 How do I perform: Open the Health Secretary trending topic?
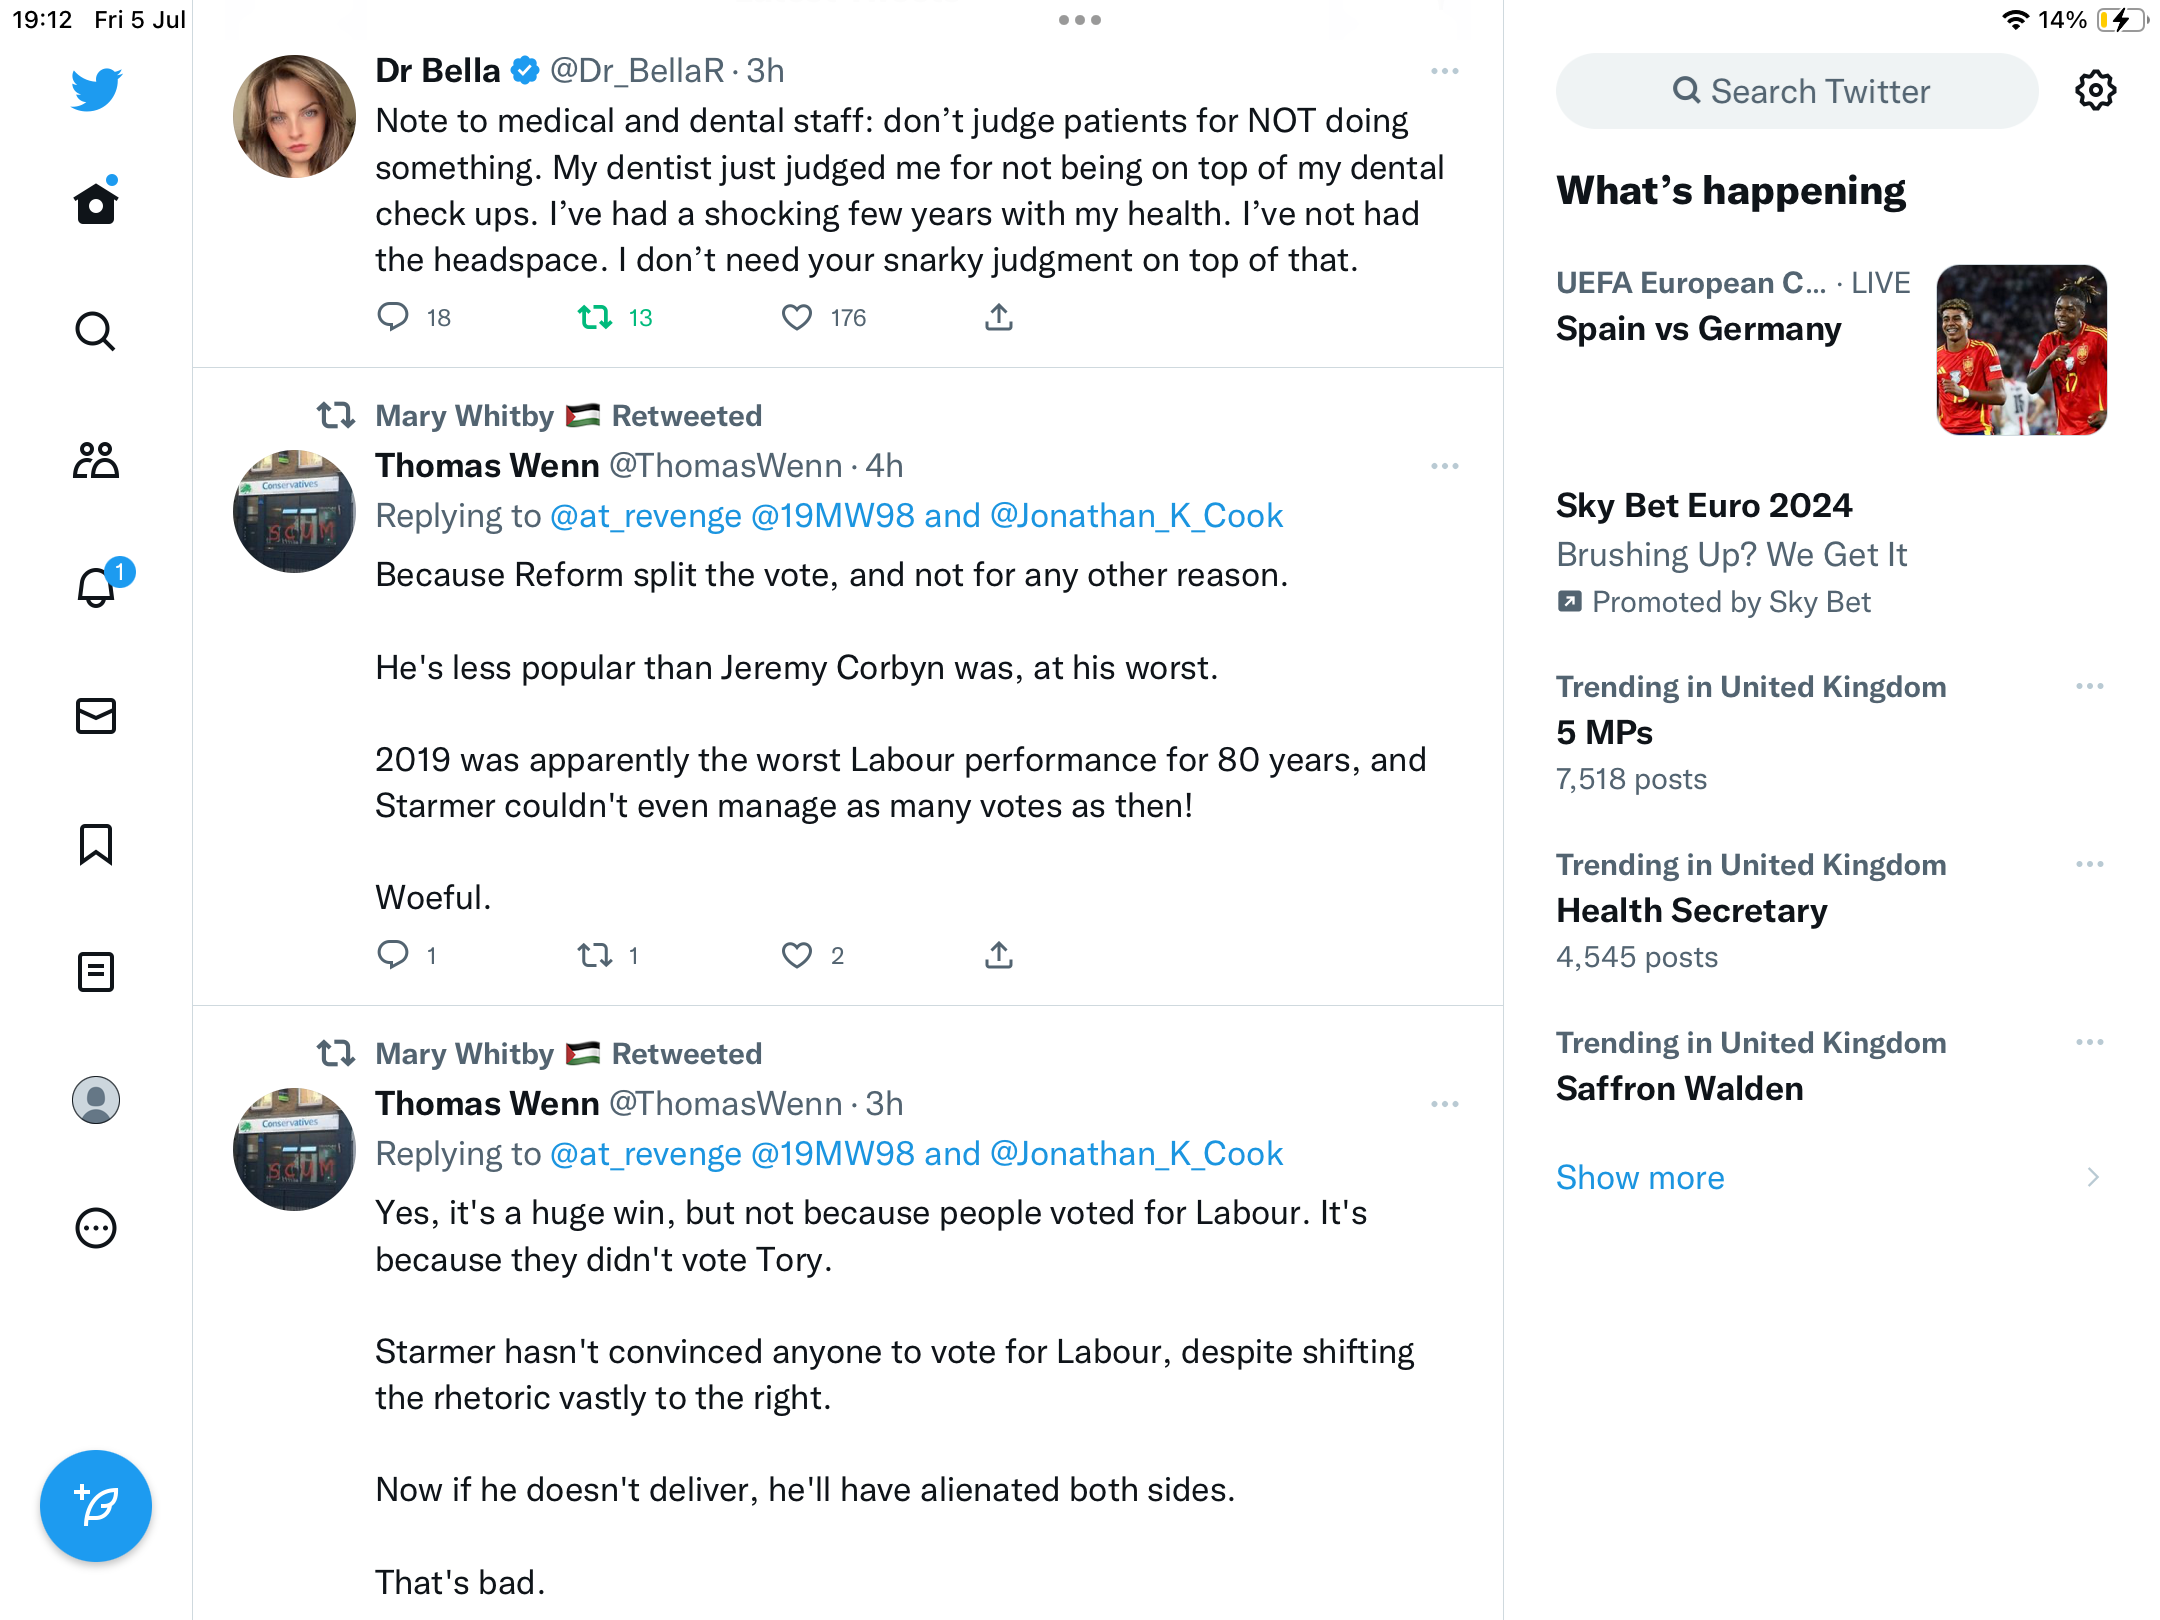(1692, 910)
